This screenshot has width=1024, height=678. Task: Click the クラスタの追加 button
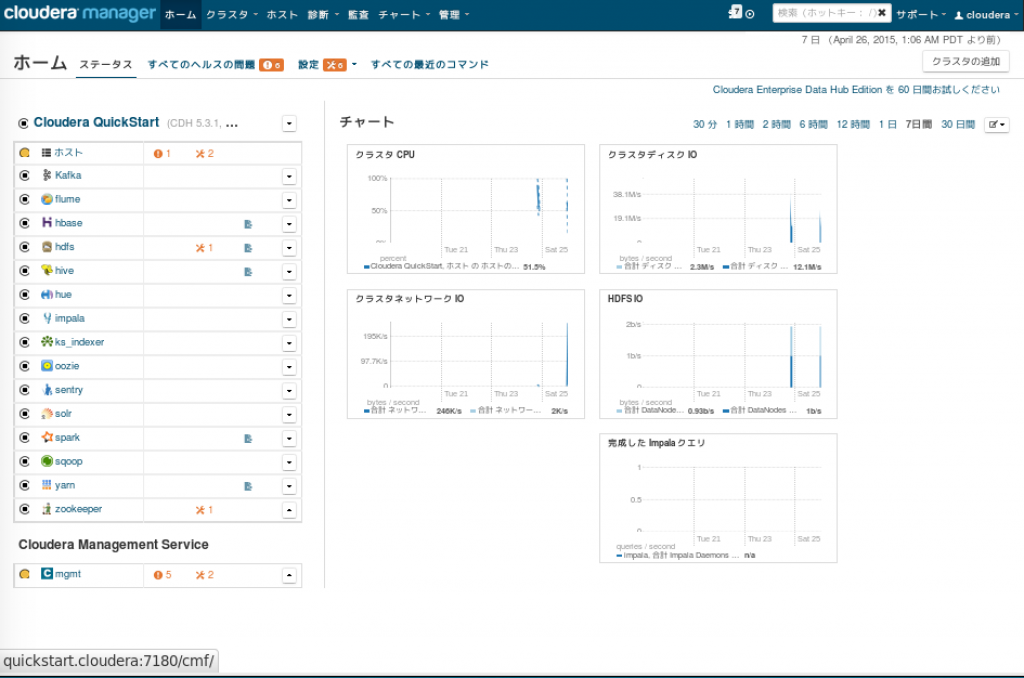coord(966,61)
